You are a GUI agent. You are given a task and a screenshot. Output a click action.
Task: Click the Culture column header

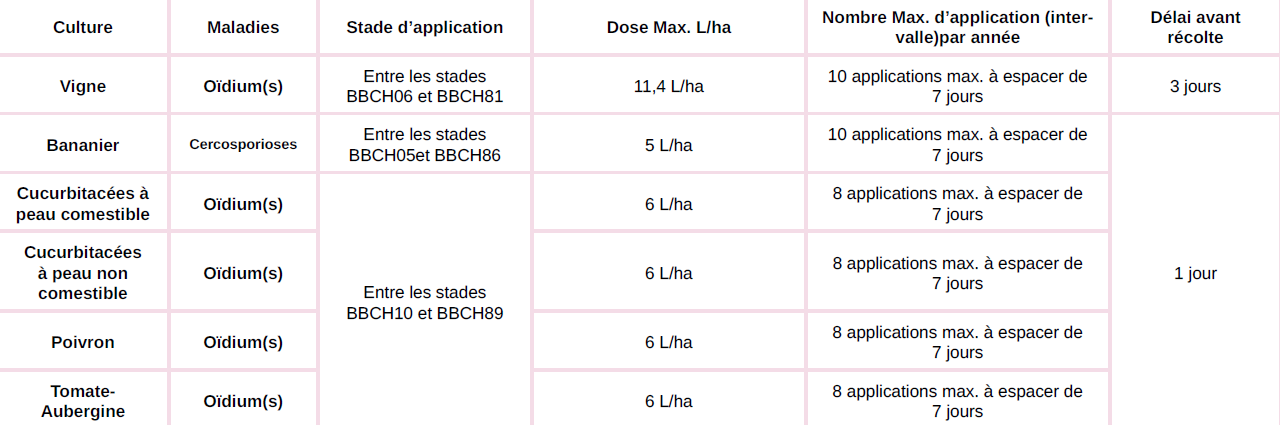point(83,27)
